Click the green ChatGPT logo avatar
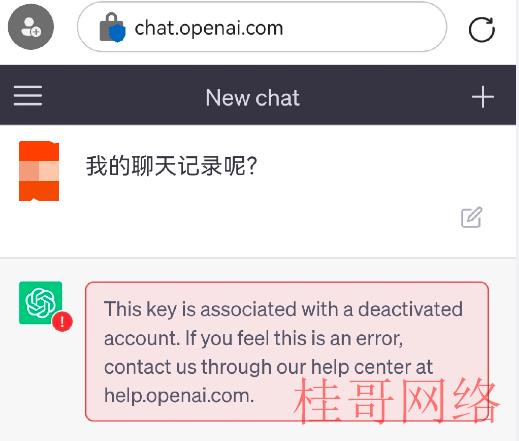The image size is (519, 441). (x=40, y=303)
